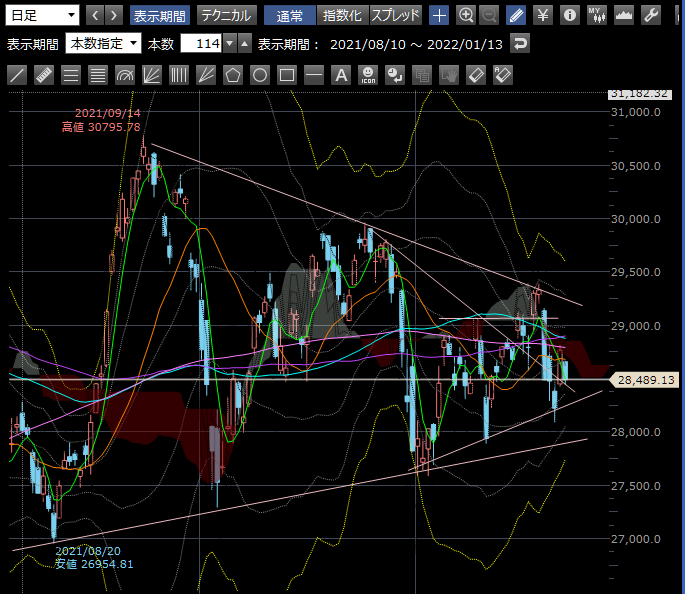Click the previous period arrow button
685x594 pixels.
click(95, 15)
